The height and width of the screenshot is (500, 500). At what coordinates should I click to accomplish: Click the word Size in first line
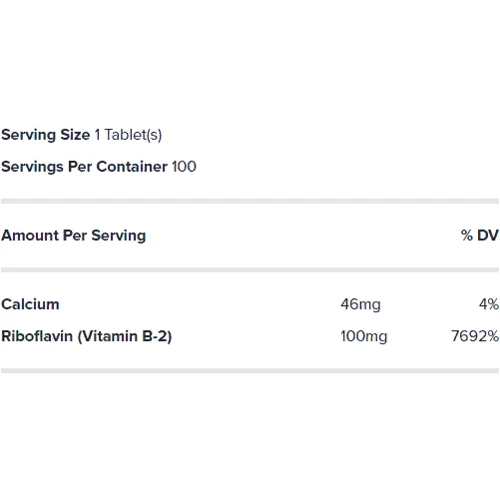click(x=75, y=135)
